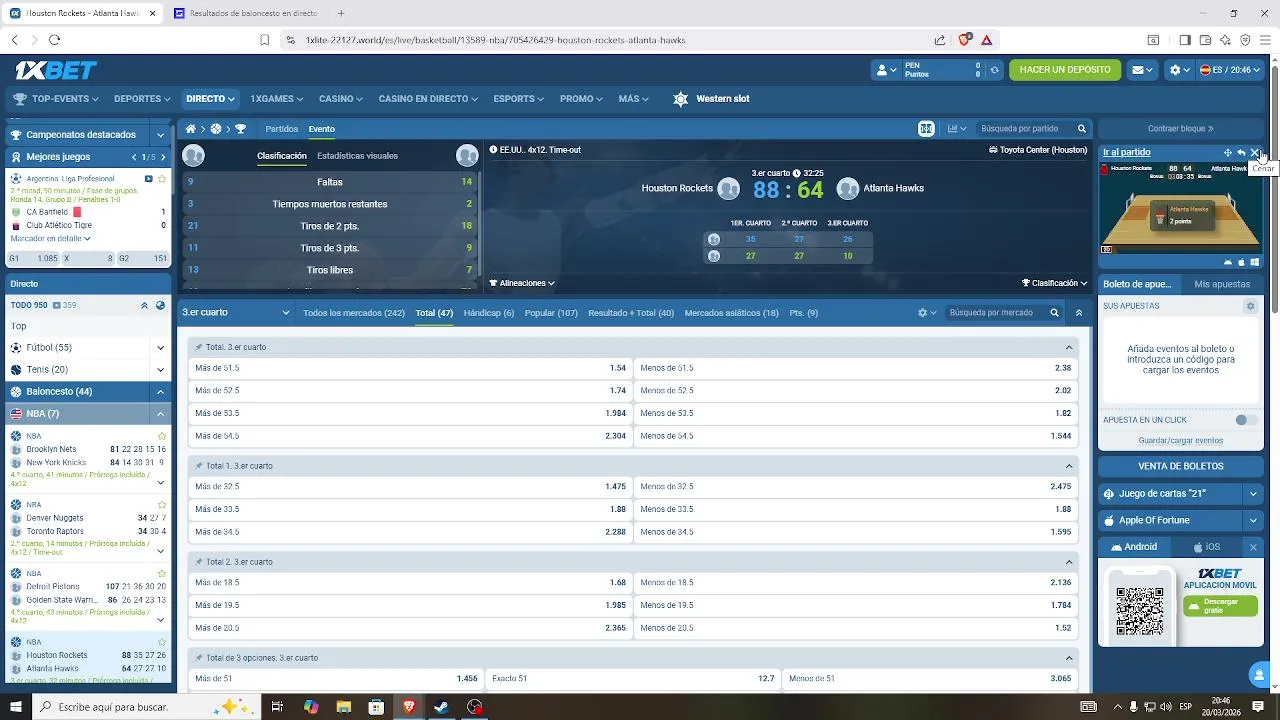Click the globe icon in the TODO 950 row
Viewport: 1280px width, 720px height.
(160, 305)
